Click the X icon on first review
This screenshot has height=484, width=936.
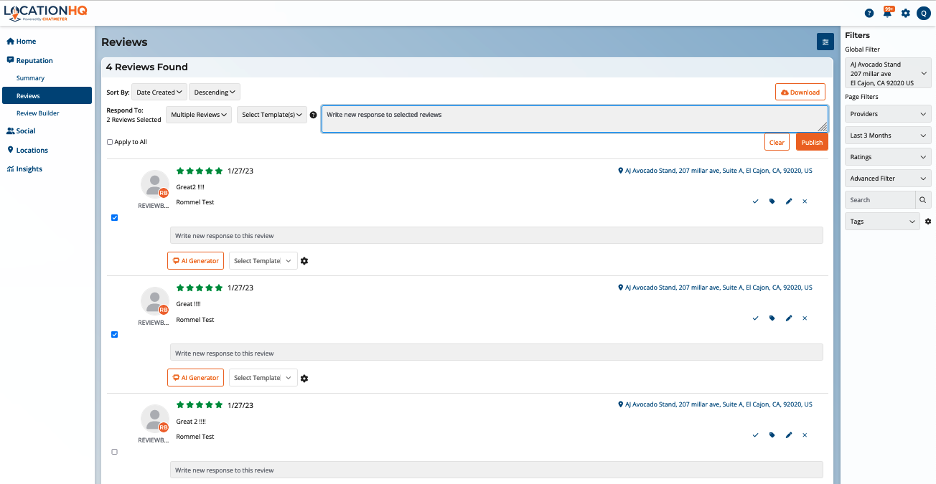(x=805, y=201)
